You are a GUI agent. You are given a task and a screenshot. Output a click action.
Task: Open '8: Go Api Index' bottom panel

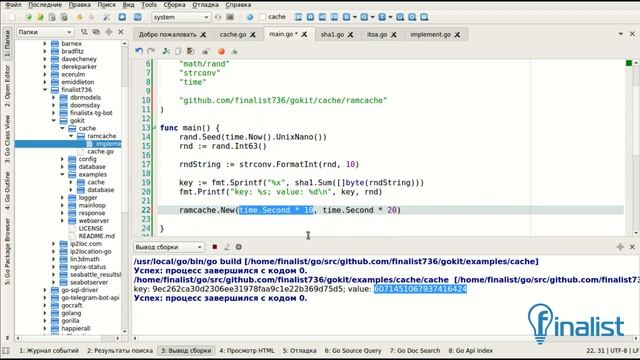pos(471,351)
